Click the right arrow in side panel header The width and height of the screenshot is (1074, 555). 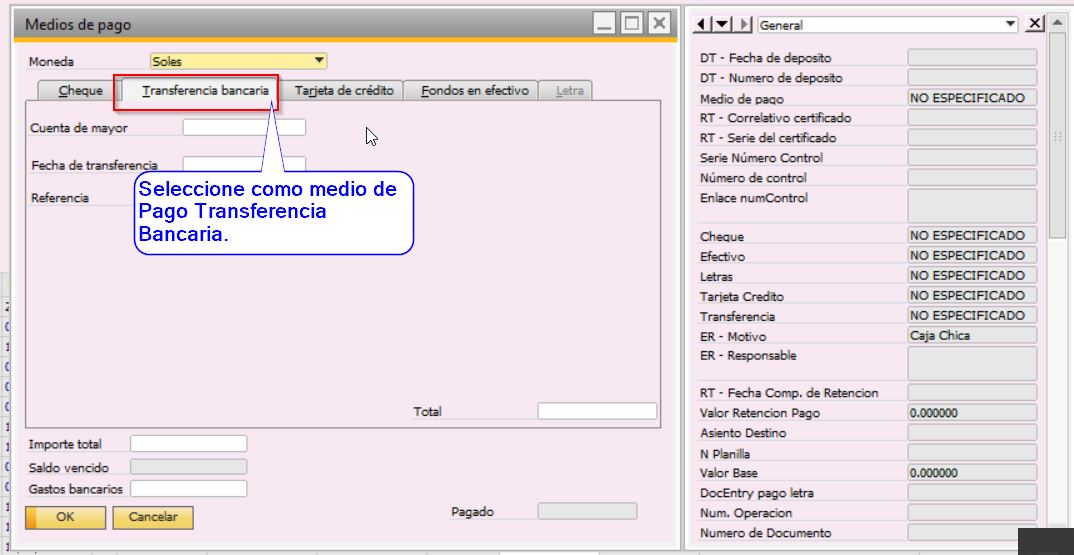click(x=745, y=24)
